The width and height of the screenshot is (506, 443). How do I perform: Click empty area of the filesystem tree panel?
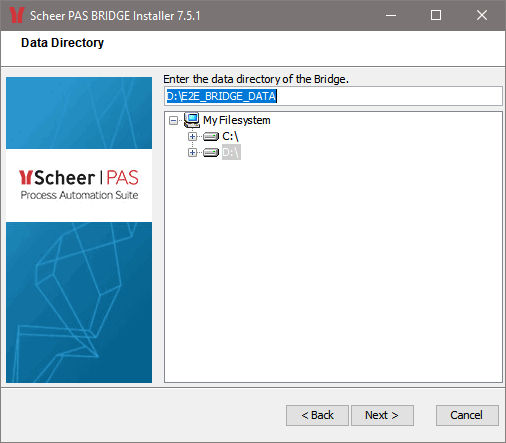click(333, 267)
